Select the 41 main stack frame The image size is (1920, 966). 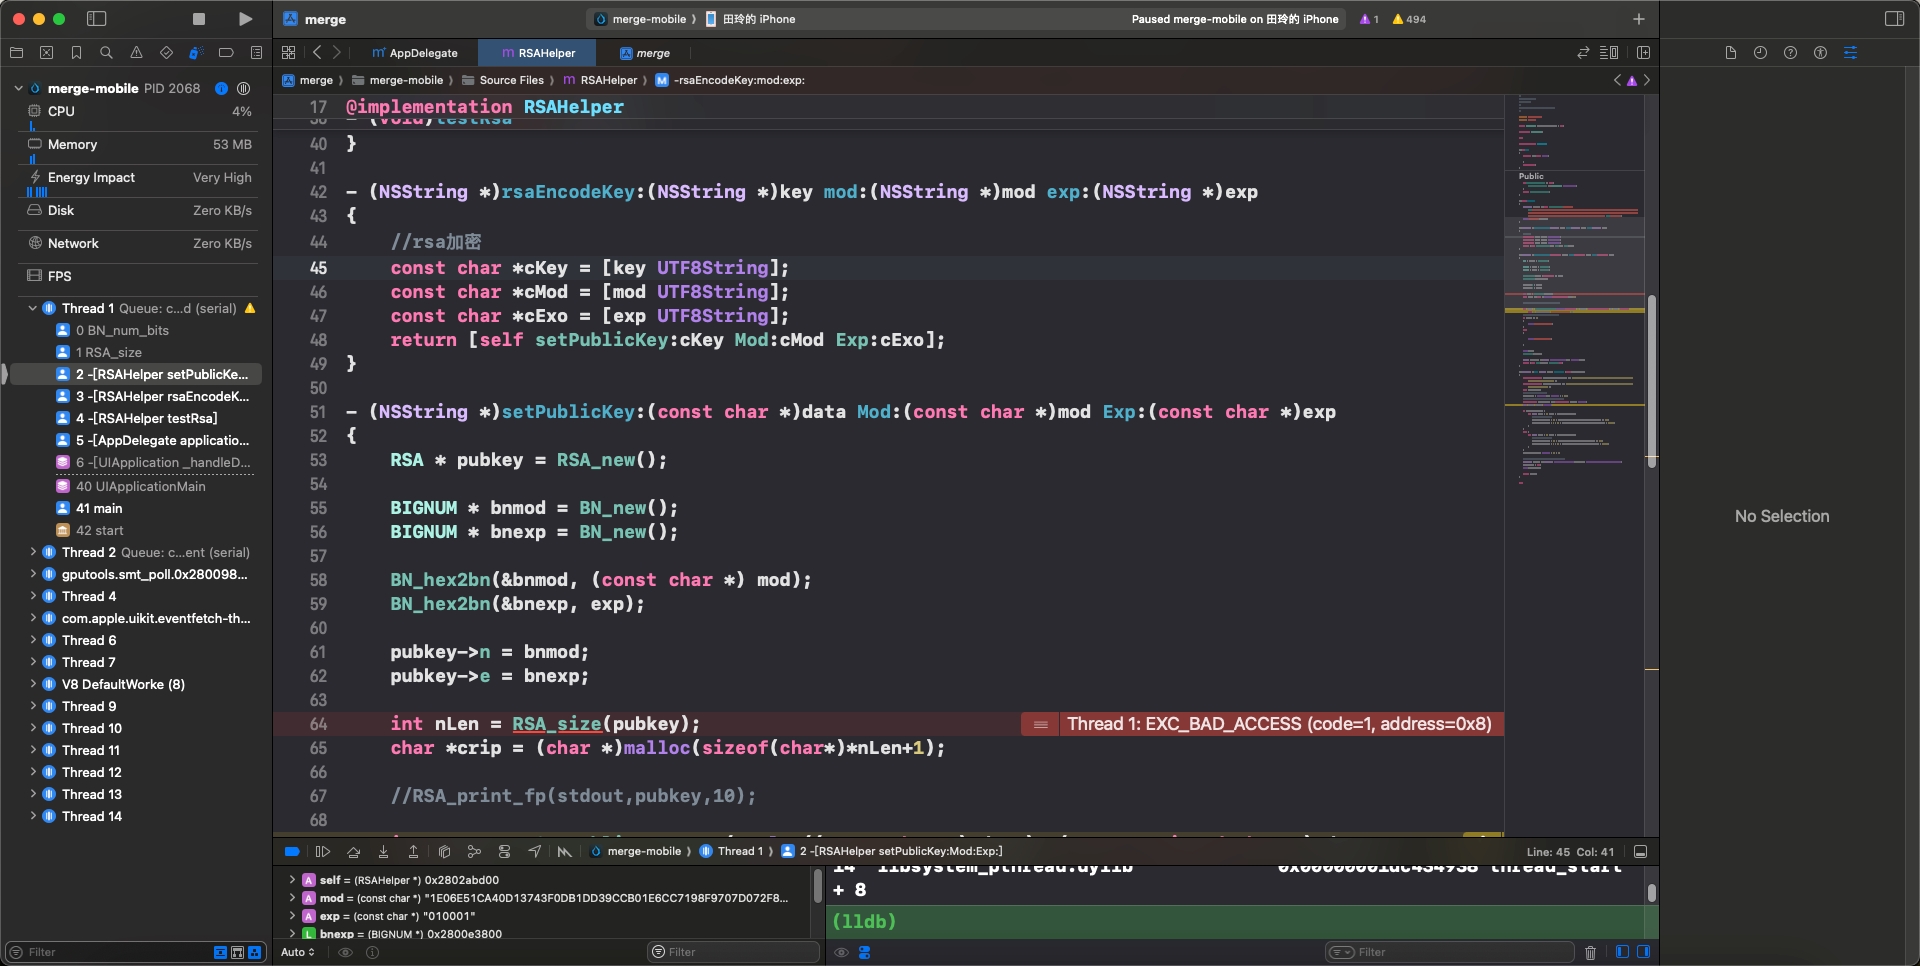89,508
